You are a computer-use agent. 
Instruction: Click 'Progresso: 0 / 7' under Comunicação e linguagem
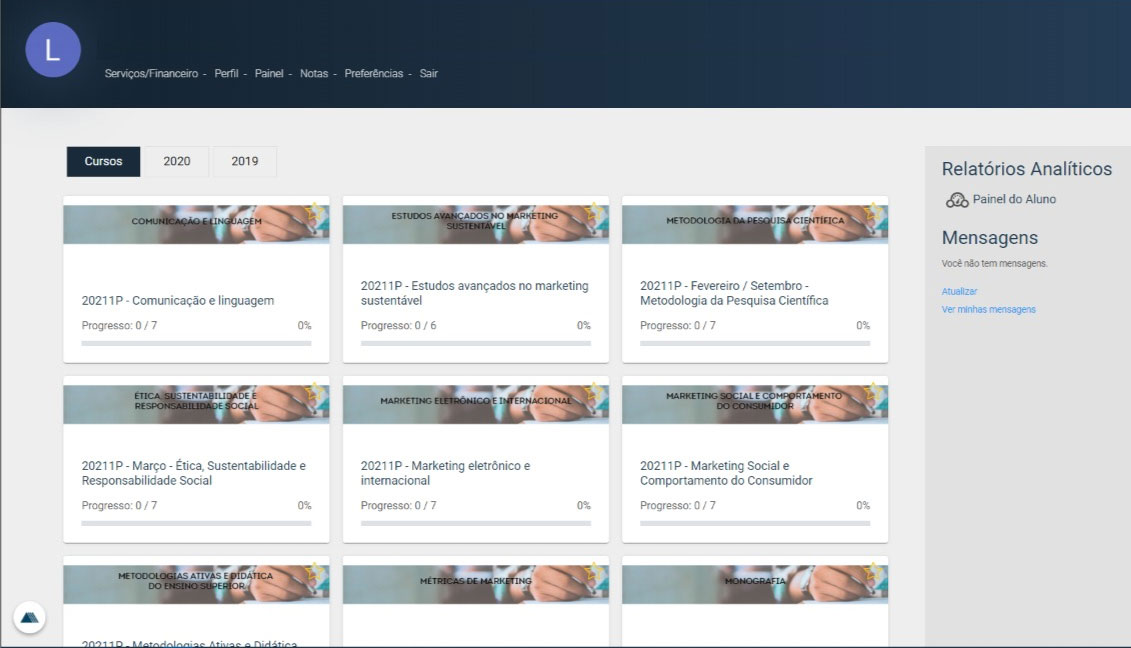click(119, 325)
